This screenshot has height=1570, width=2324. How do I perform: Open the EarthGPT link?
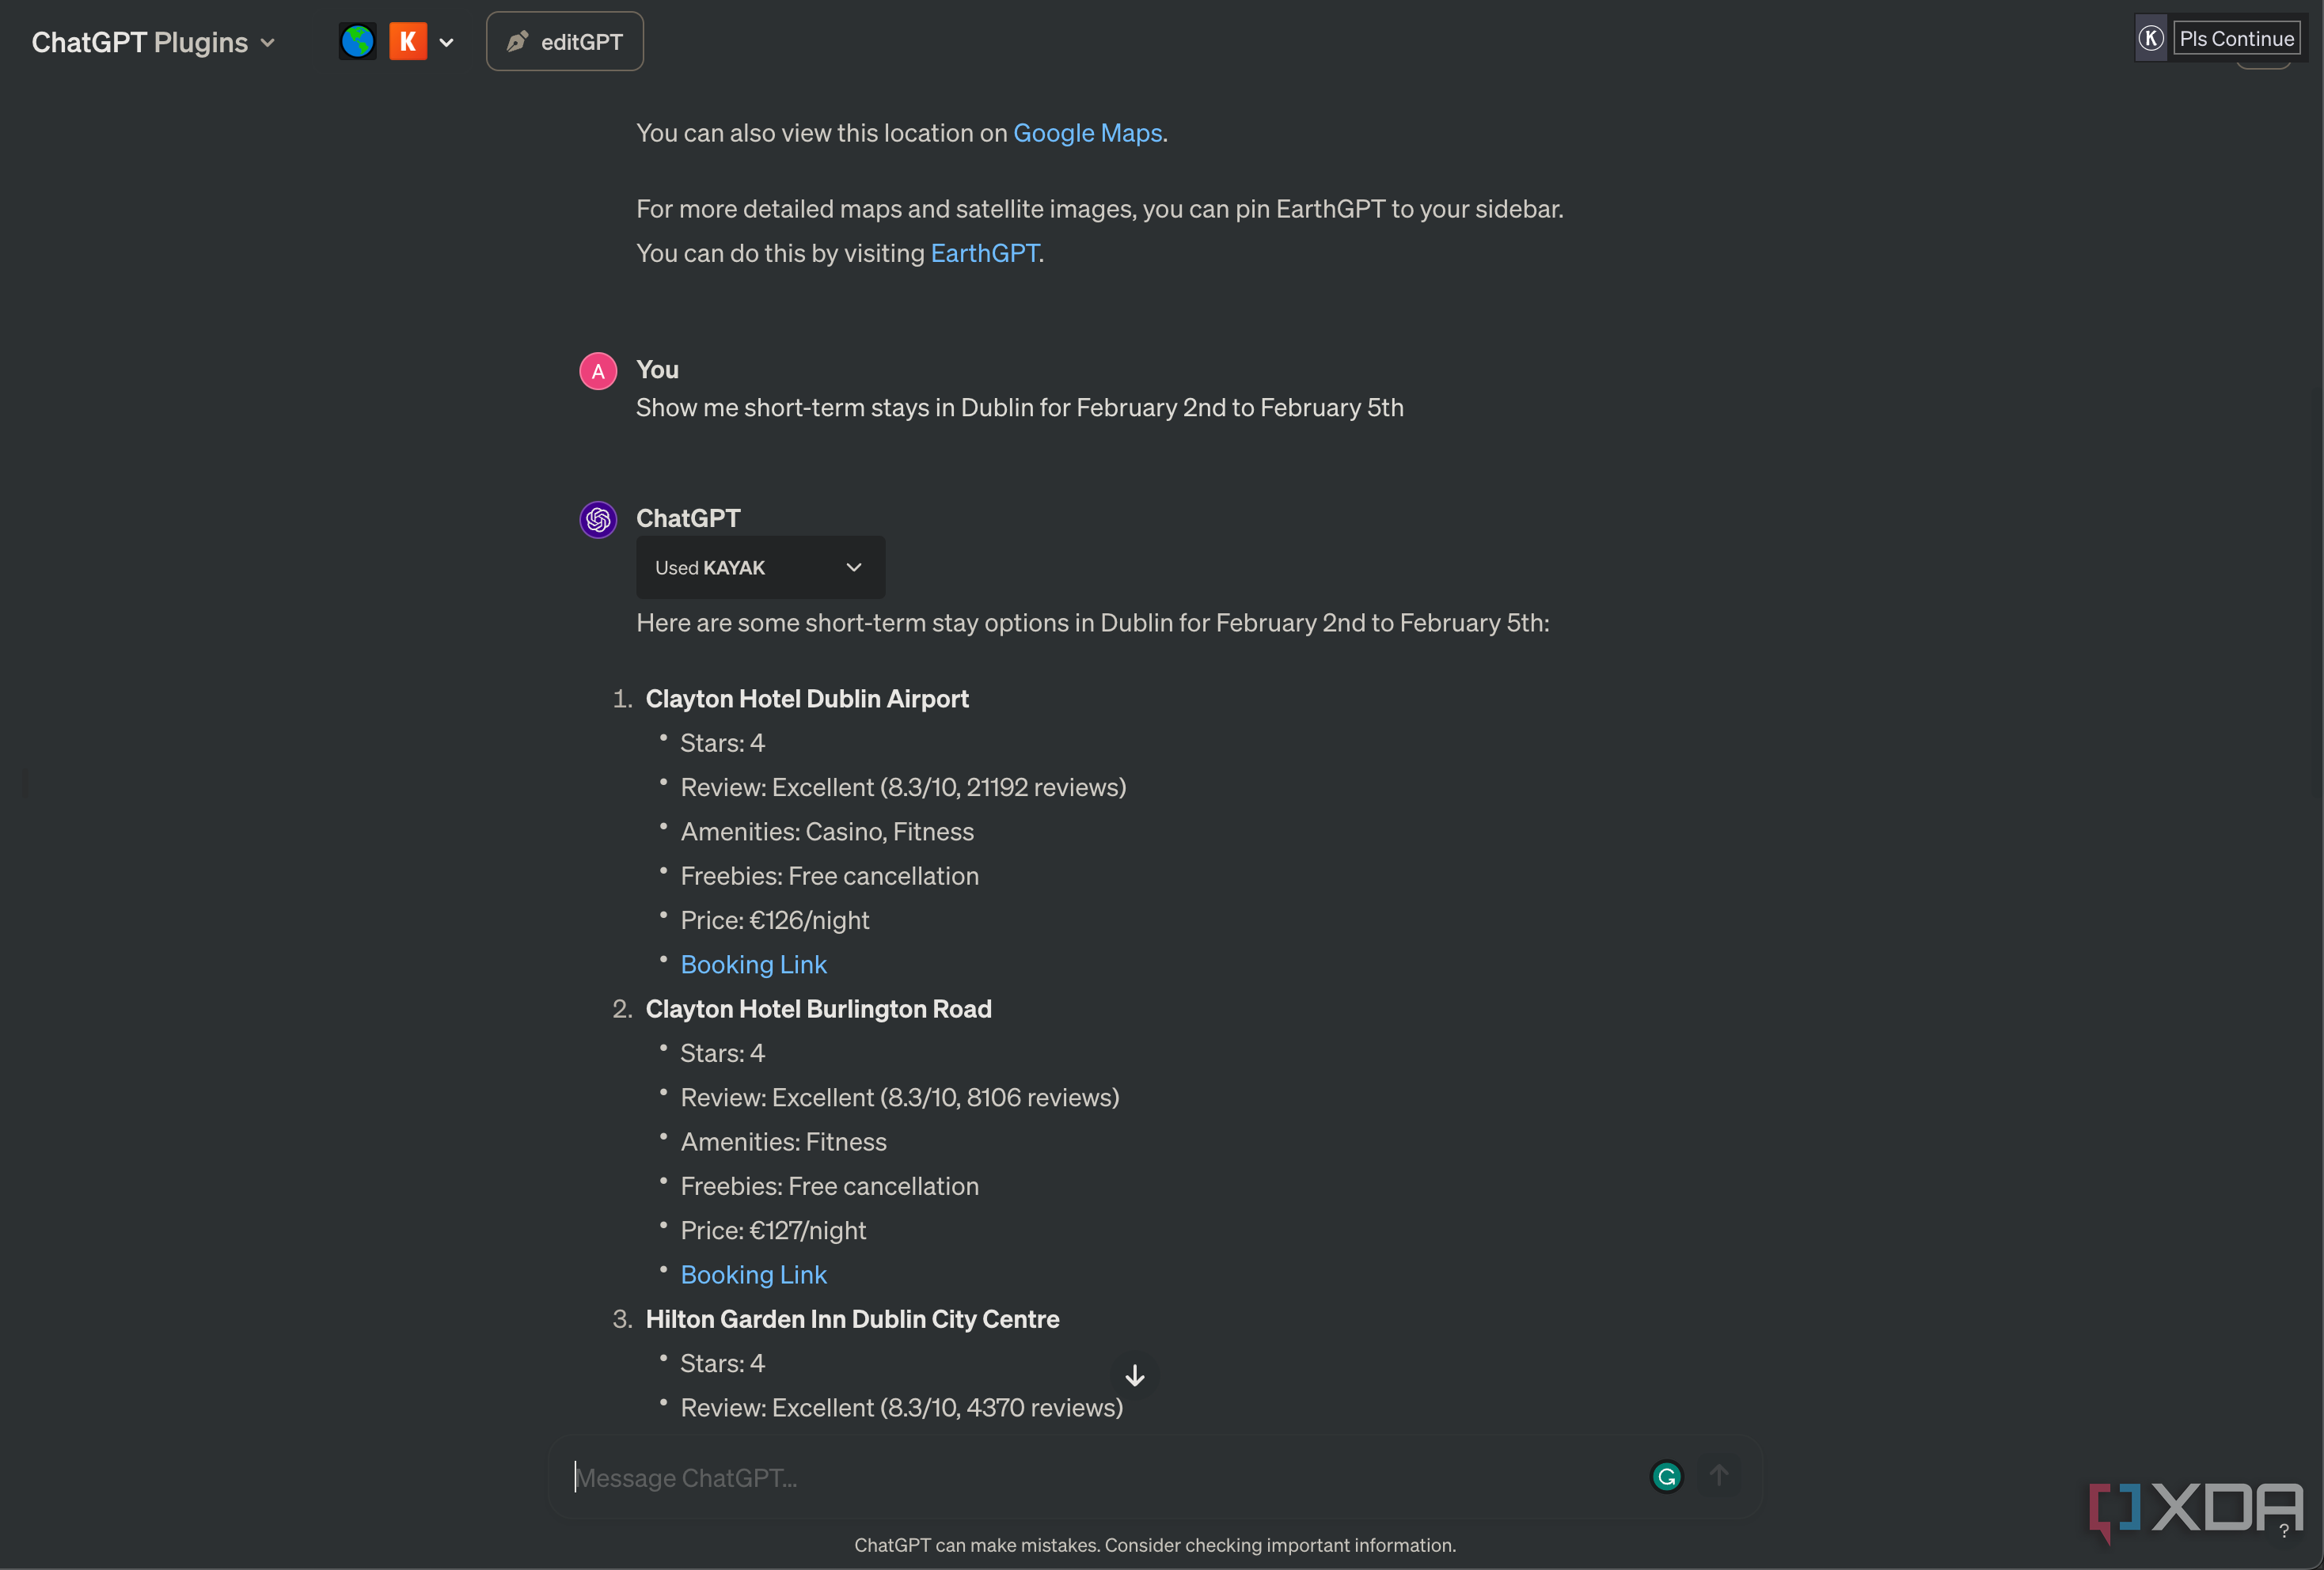pos(984,253)
